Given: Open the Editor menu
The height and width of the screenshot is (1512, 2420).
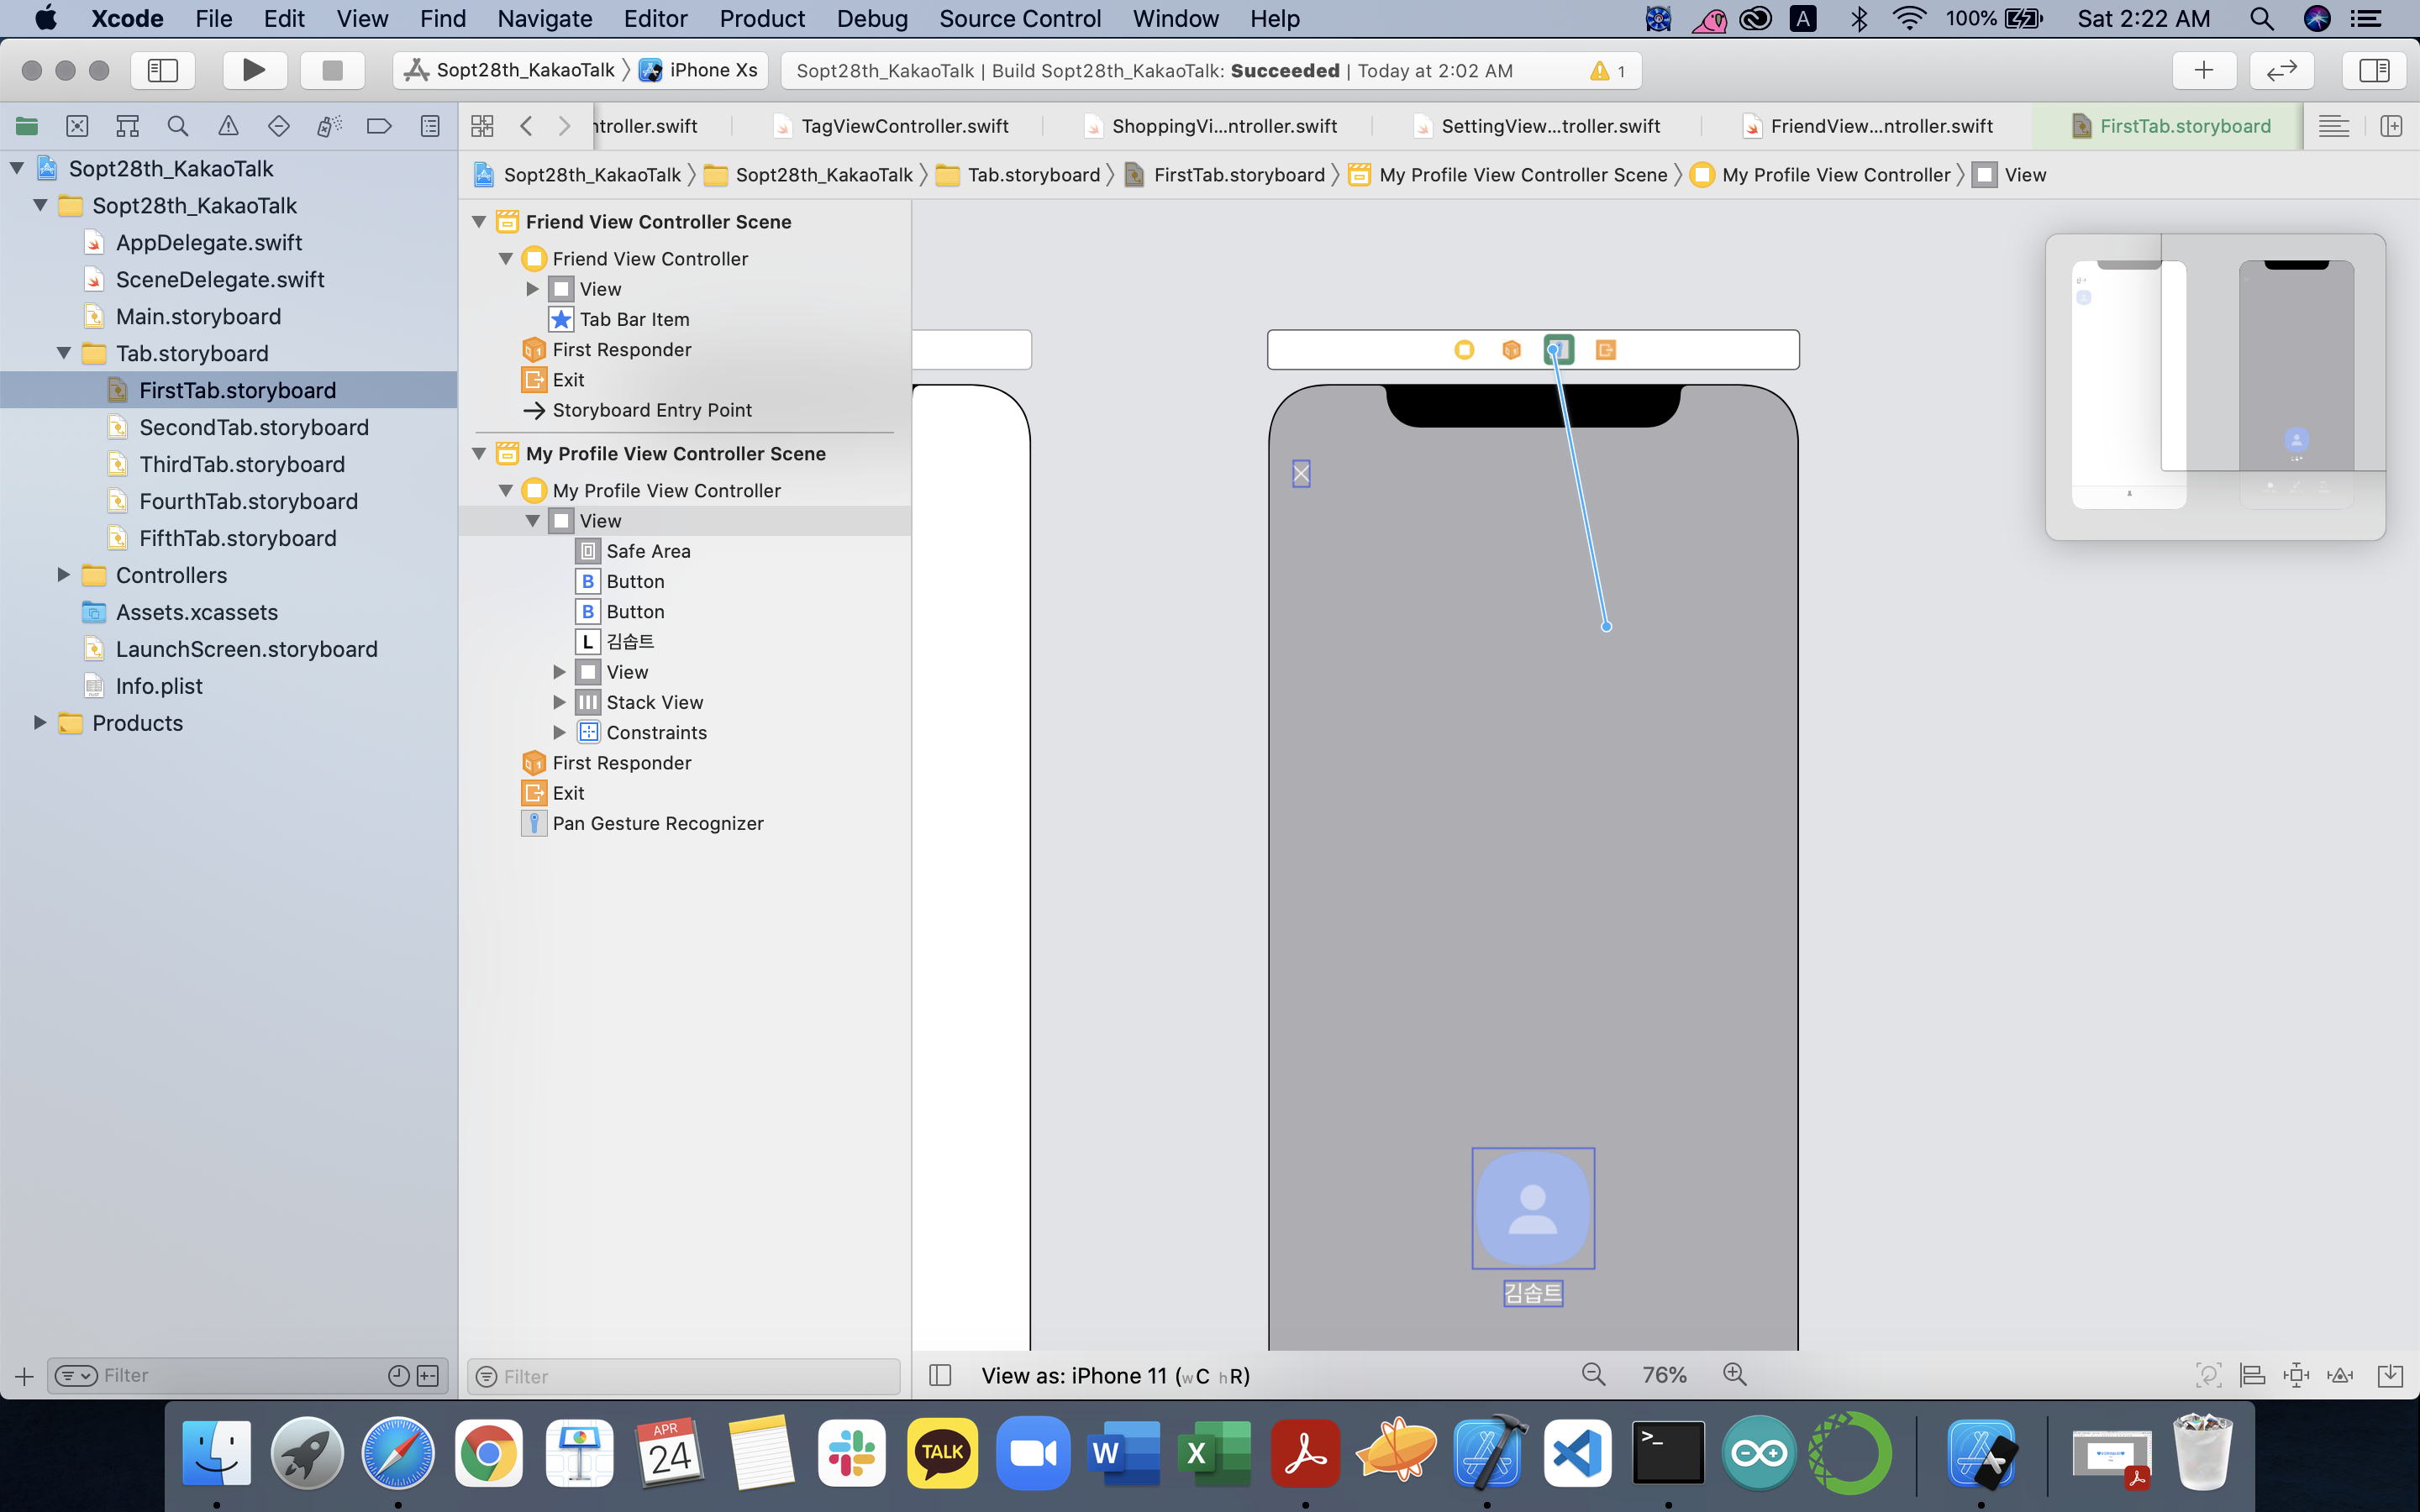Looking at the screenshot, I should tap(655, 19).
